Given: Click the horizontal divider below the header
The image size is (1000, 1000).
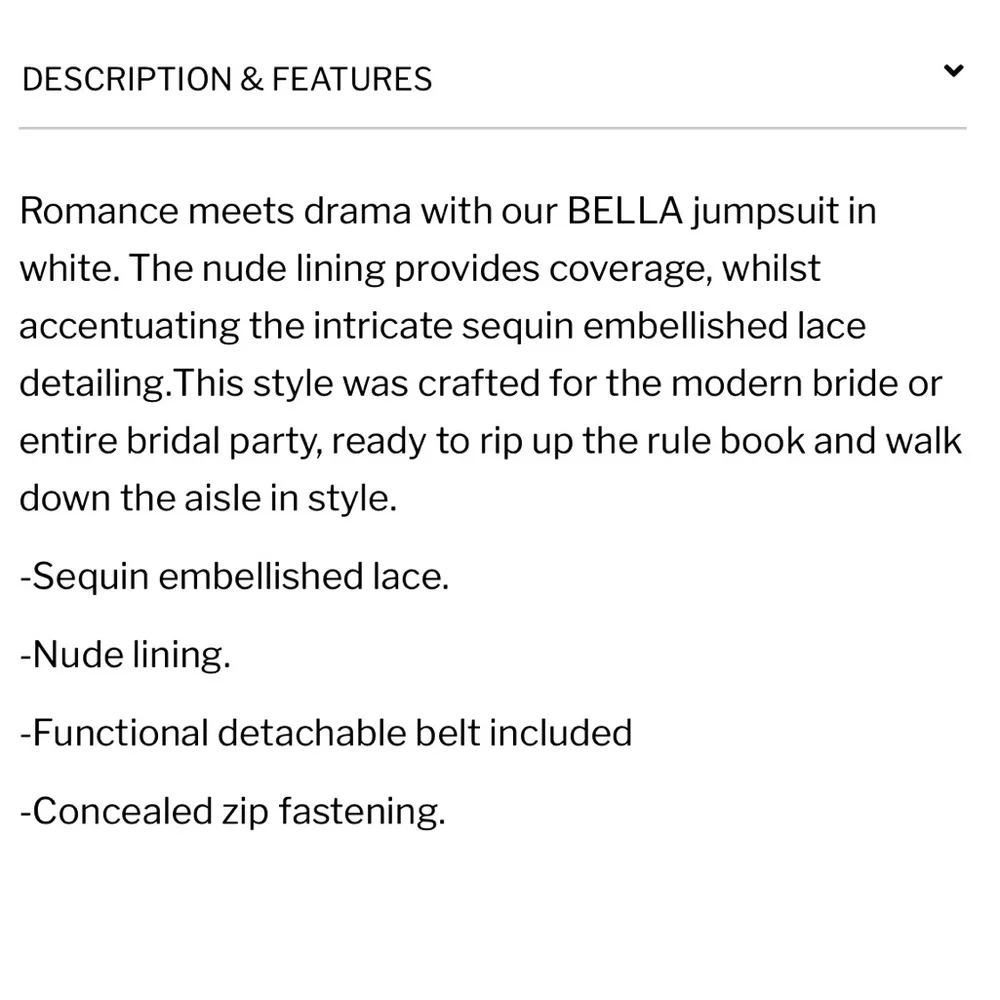Looking at the screenshot, I should pyautogui.click(x=492, y=128).
